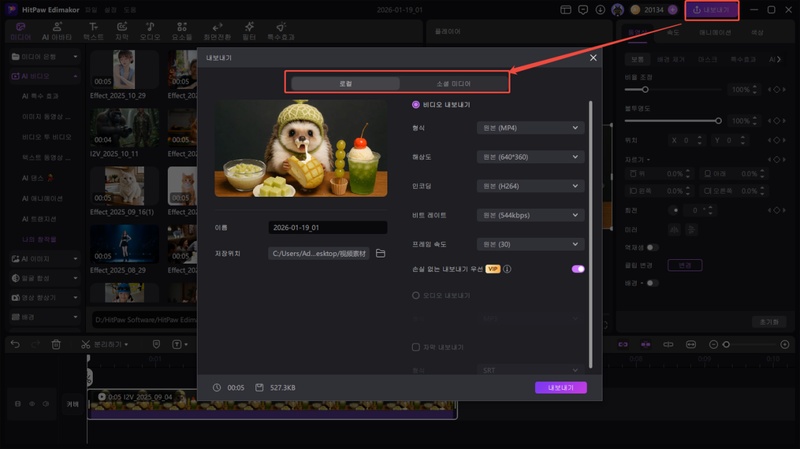Check the subtitle export checkbox

(416, 347)
